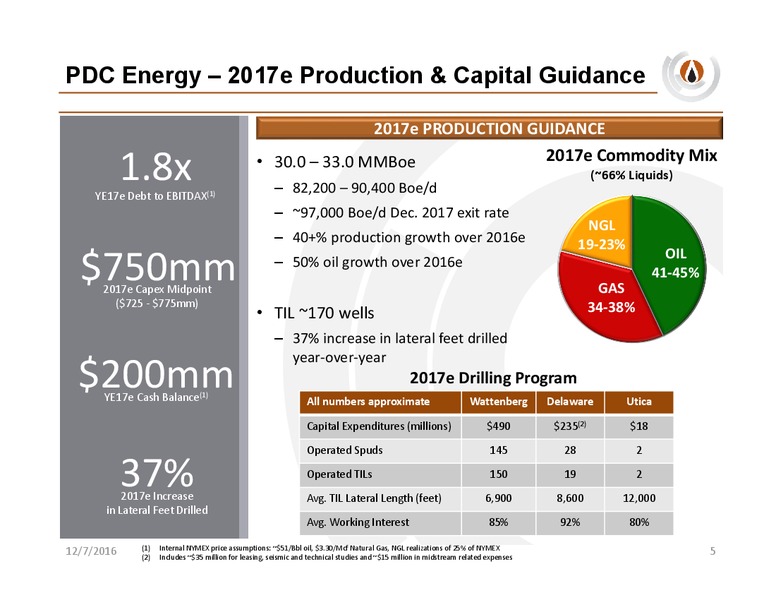Click '2017e Capex Midpoint' label
Viewport: 776px width, 600px height.
coord(157,289)
